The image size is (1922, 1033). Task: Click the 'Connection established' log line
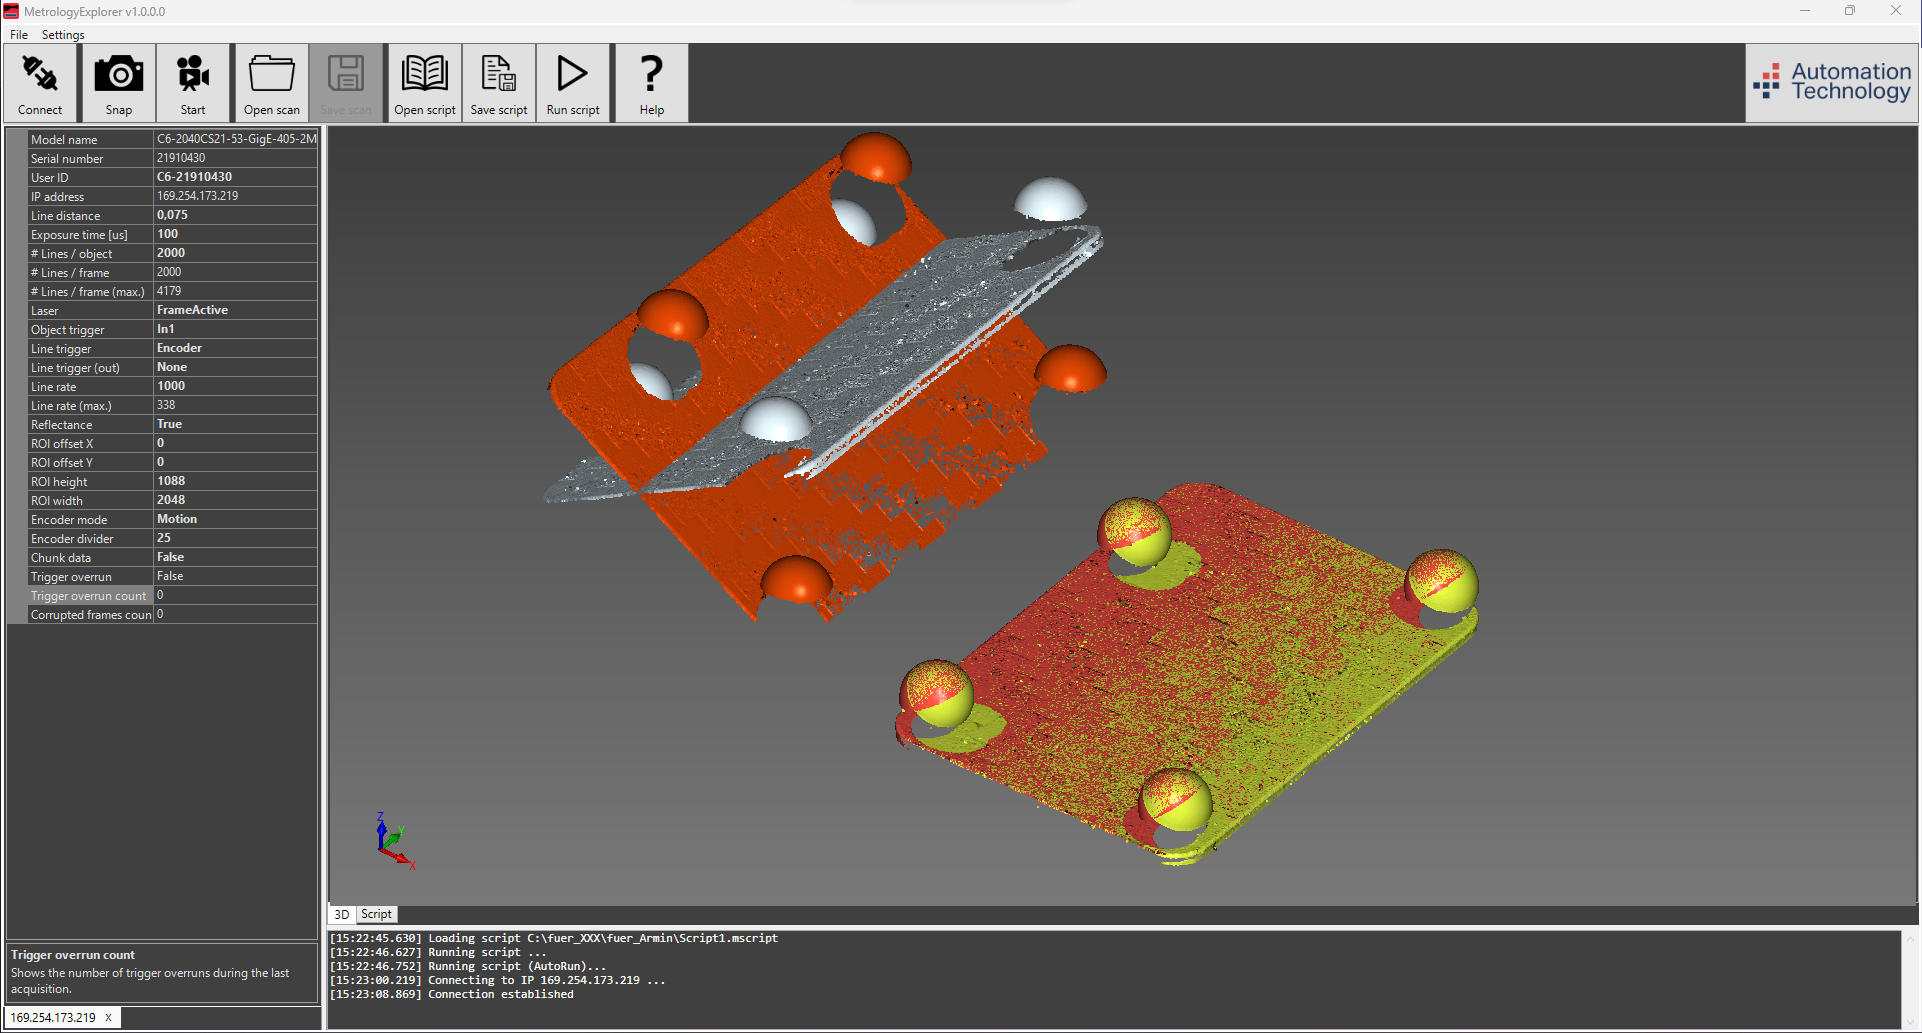[452, 994]
